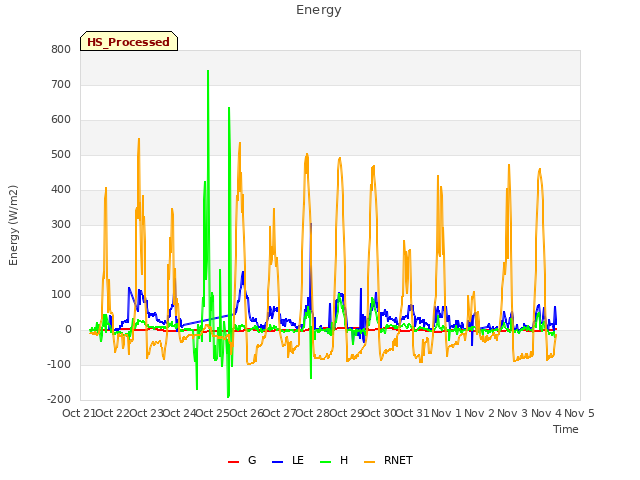This screenshot has width=640, height=480.
Task: Click the 0 y-axis tick value
Action: (68, 330)
